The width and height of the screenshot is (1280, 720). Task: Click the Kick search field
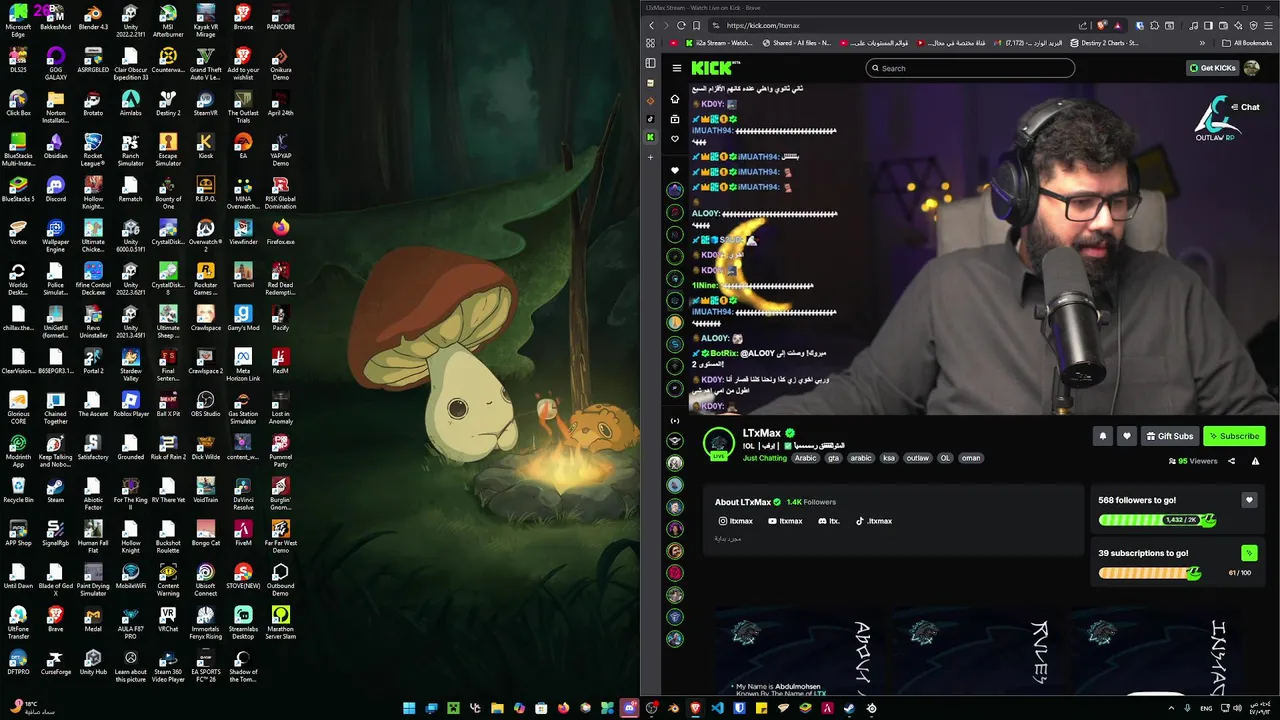tap(970, 68)
